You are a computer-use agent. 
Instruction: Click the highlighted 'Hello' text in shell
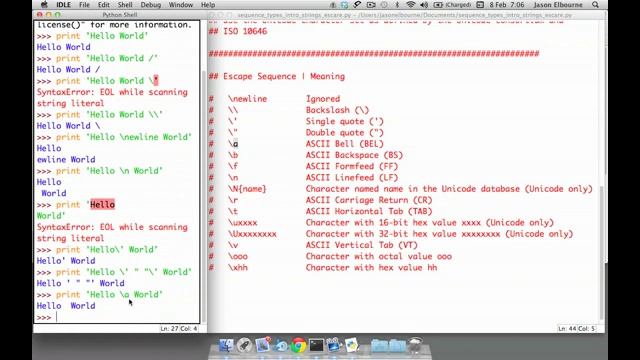(102, 204)
